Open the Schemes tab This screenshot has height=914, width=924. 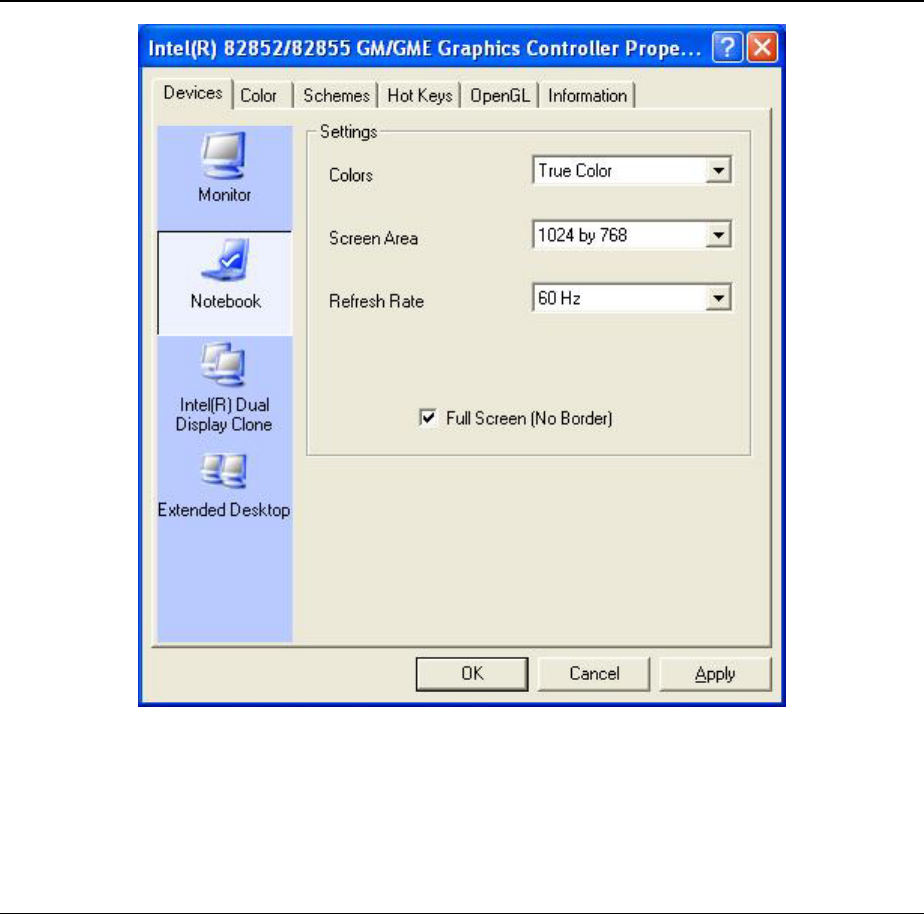pos(336,95)
